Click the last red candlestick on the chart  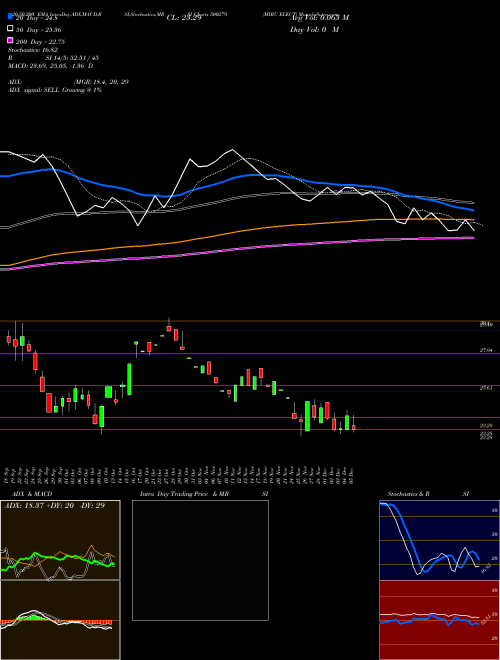tap(354, 427)
